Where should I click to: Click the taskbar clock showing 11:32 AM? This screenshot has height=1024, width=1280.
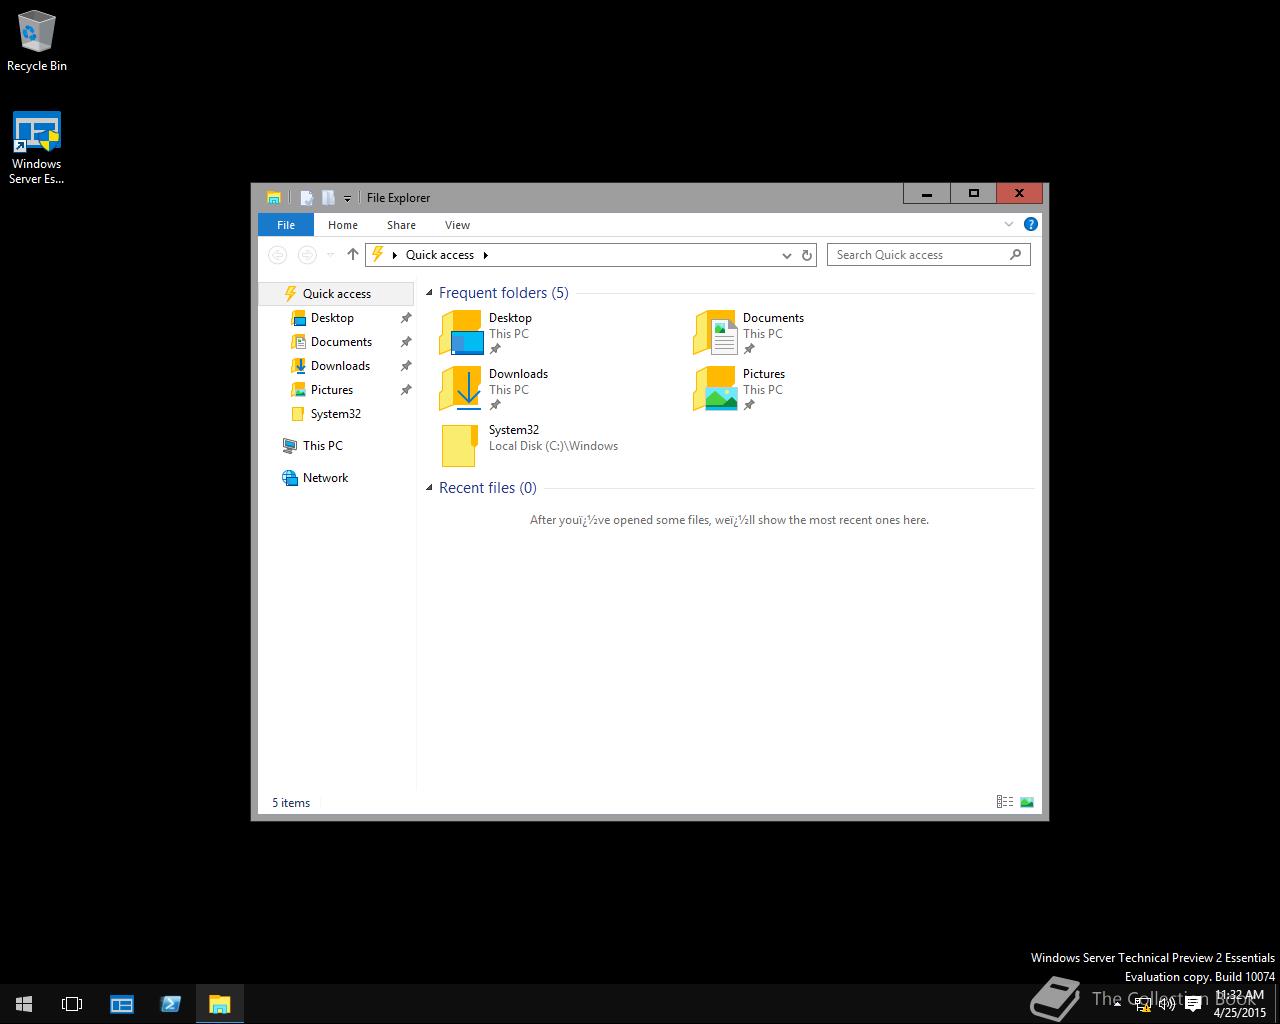1240,1004
